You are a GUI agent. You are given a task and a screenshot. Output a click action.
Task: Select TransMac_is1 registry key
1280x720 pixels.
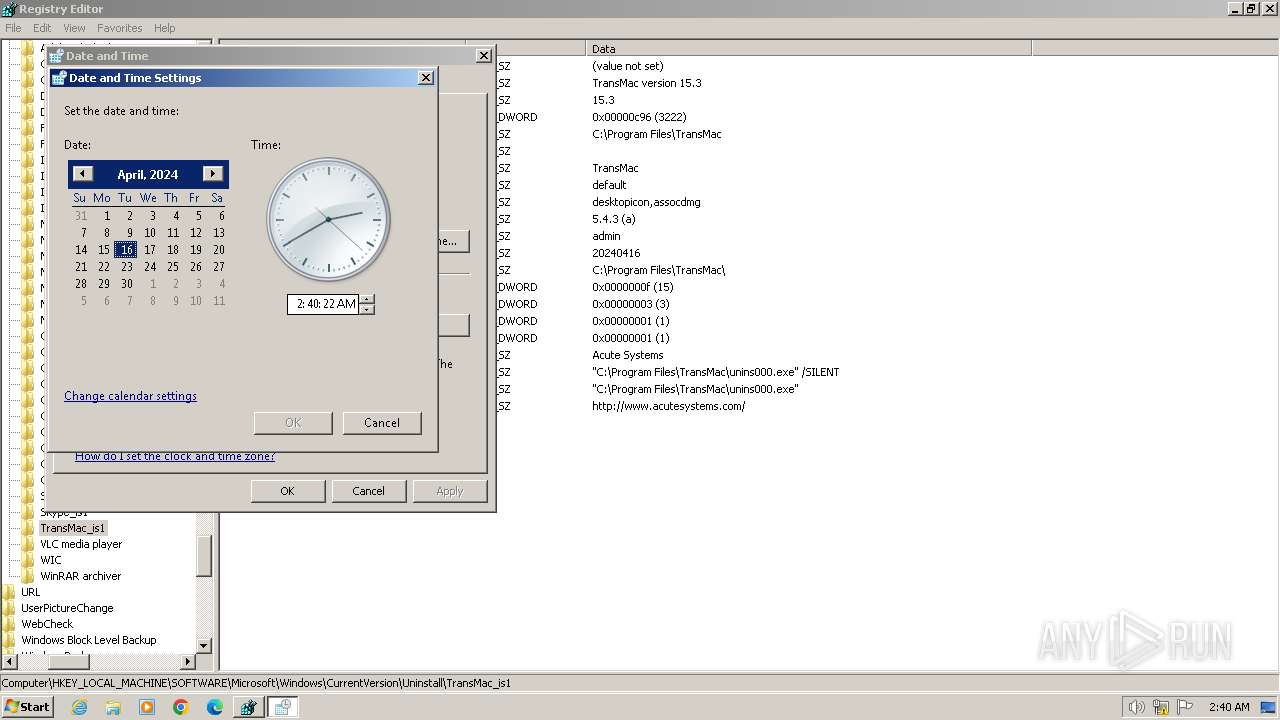pyautogui.click(x=72, y=528)
